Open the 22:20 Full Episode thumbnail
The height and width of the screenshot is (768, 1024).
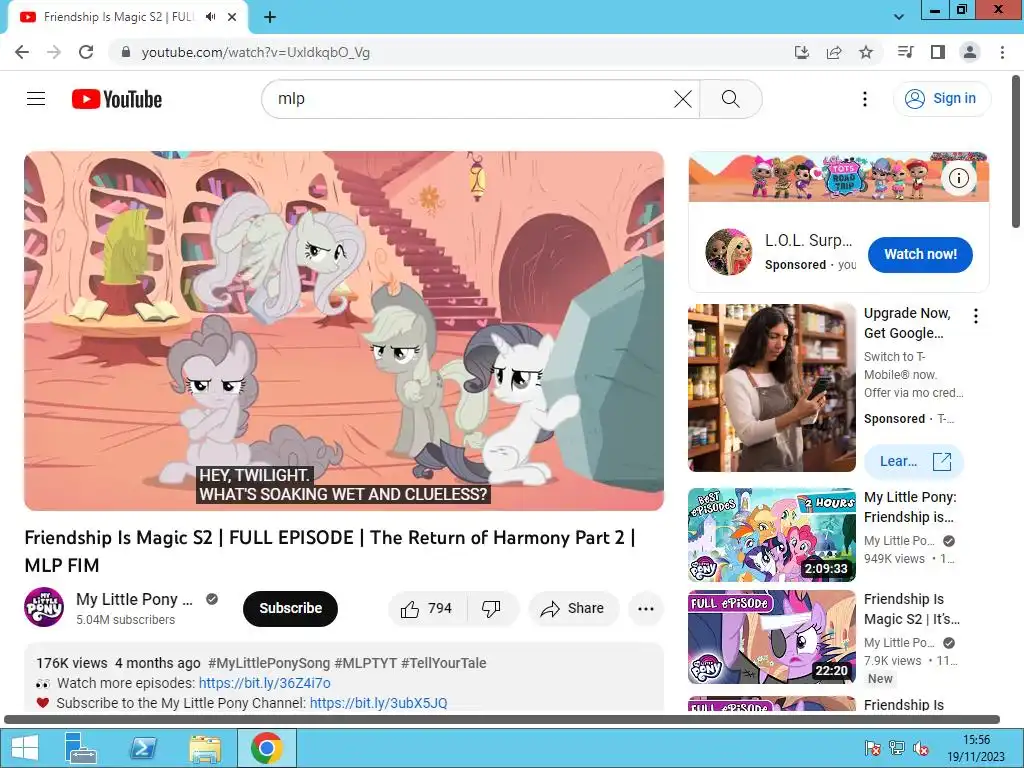click(772, 637)
